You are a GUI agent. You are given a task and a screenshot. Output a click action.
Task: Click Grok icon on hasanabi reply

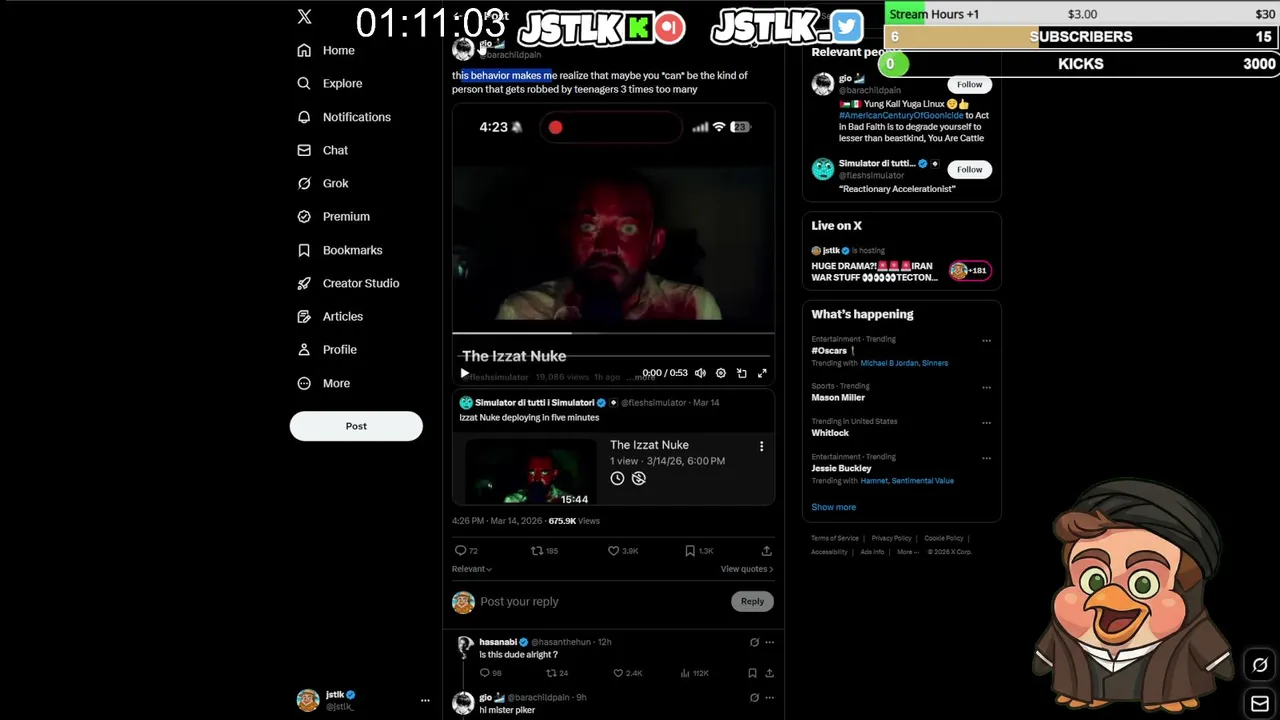pos(754,642)
